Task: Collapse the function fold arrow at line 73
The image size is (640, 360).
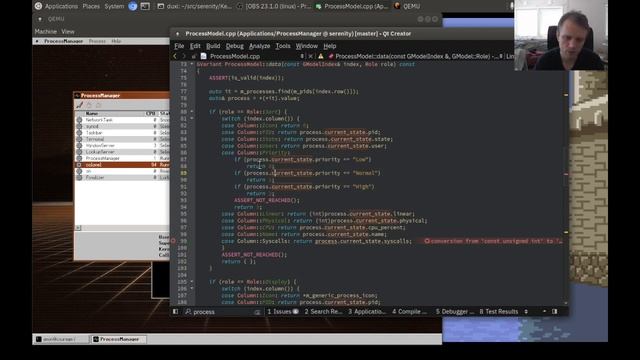Action: coord(192,64)
